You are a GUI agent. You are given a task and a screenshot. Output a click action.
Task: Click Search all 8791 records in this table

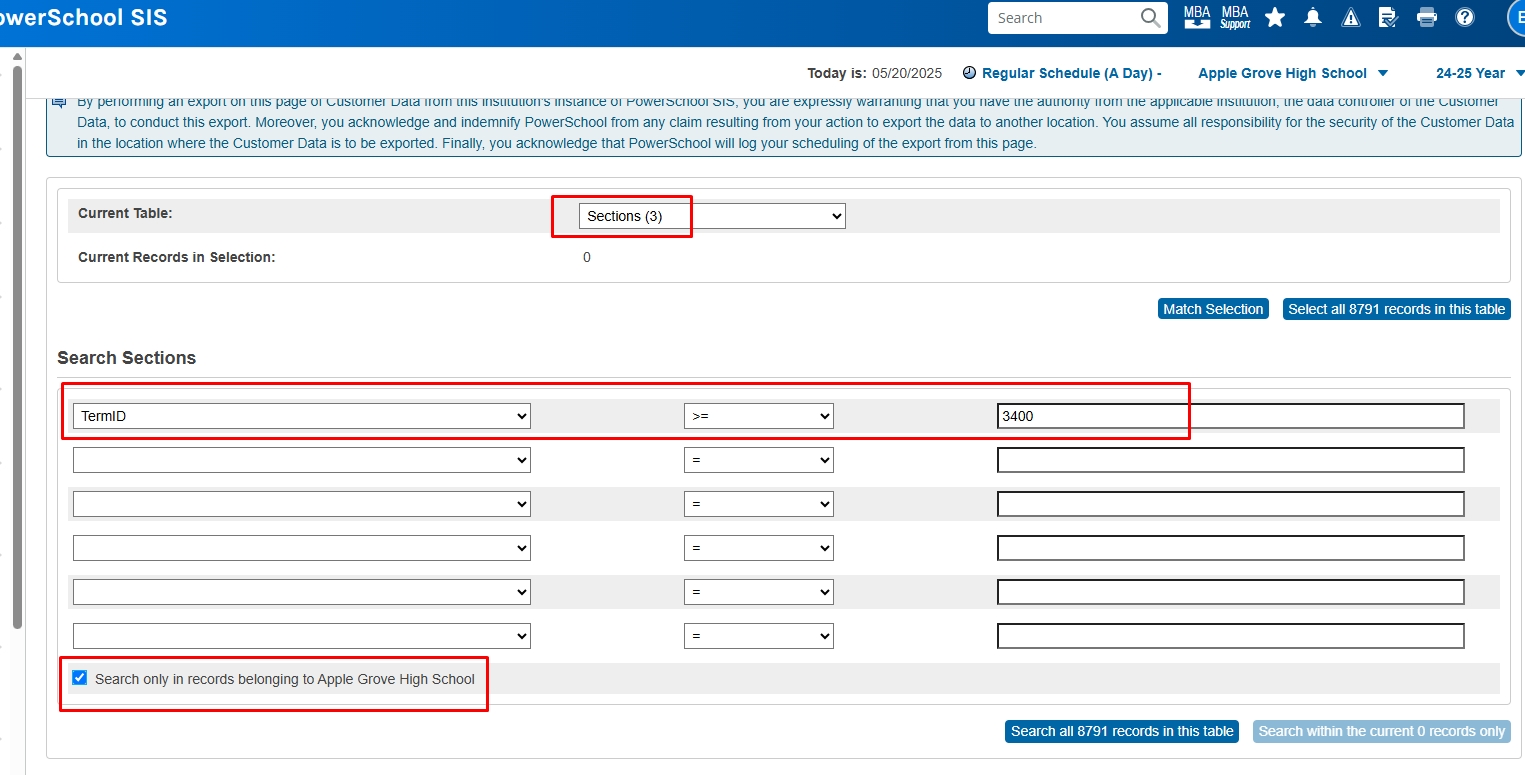1121,731
